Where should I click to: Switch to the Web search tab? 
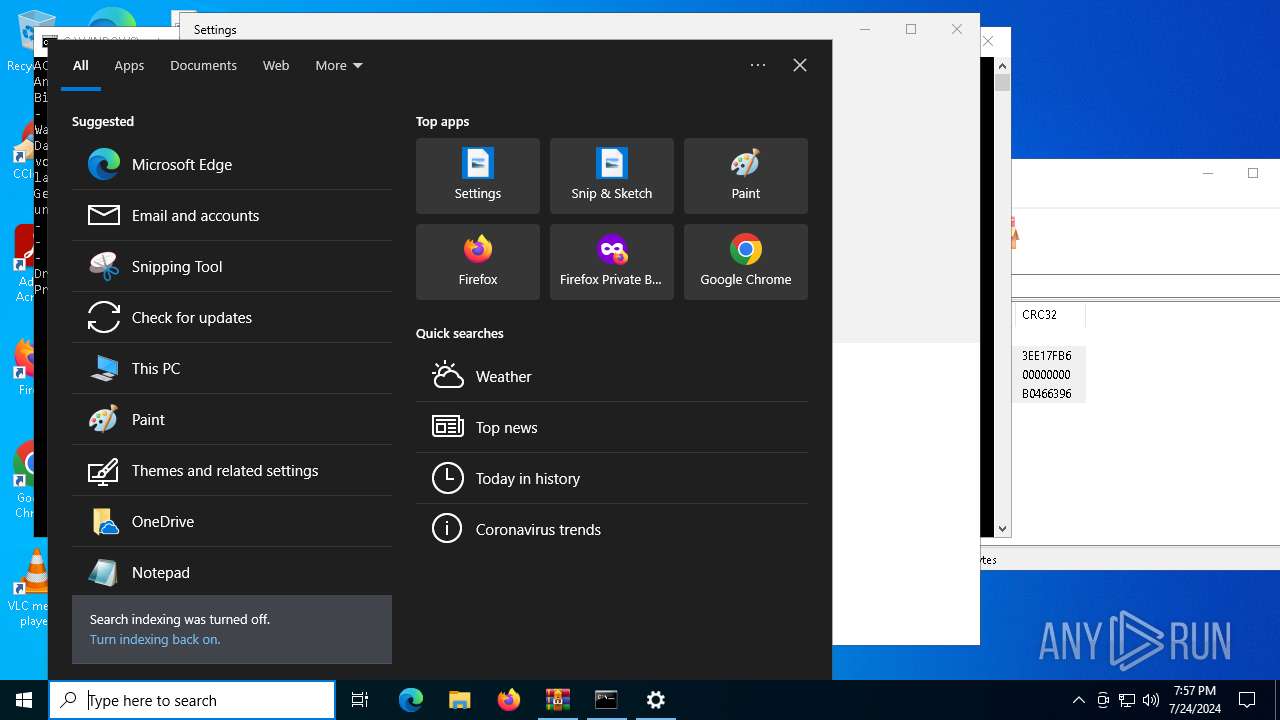point(276,65)
